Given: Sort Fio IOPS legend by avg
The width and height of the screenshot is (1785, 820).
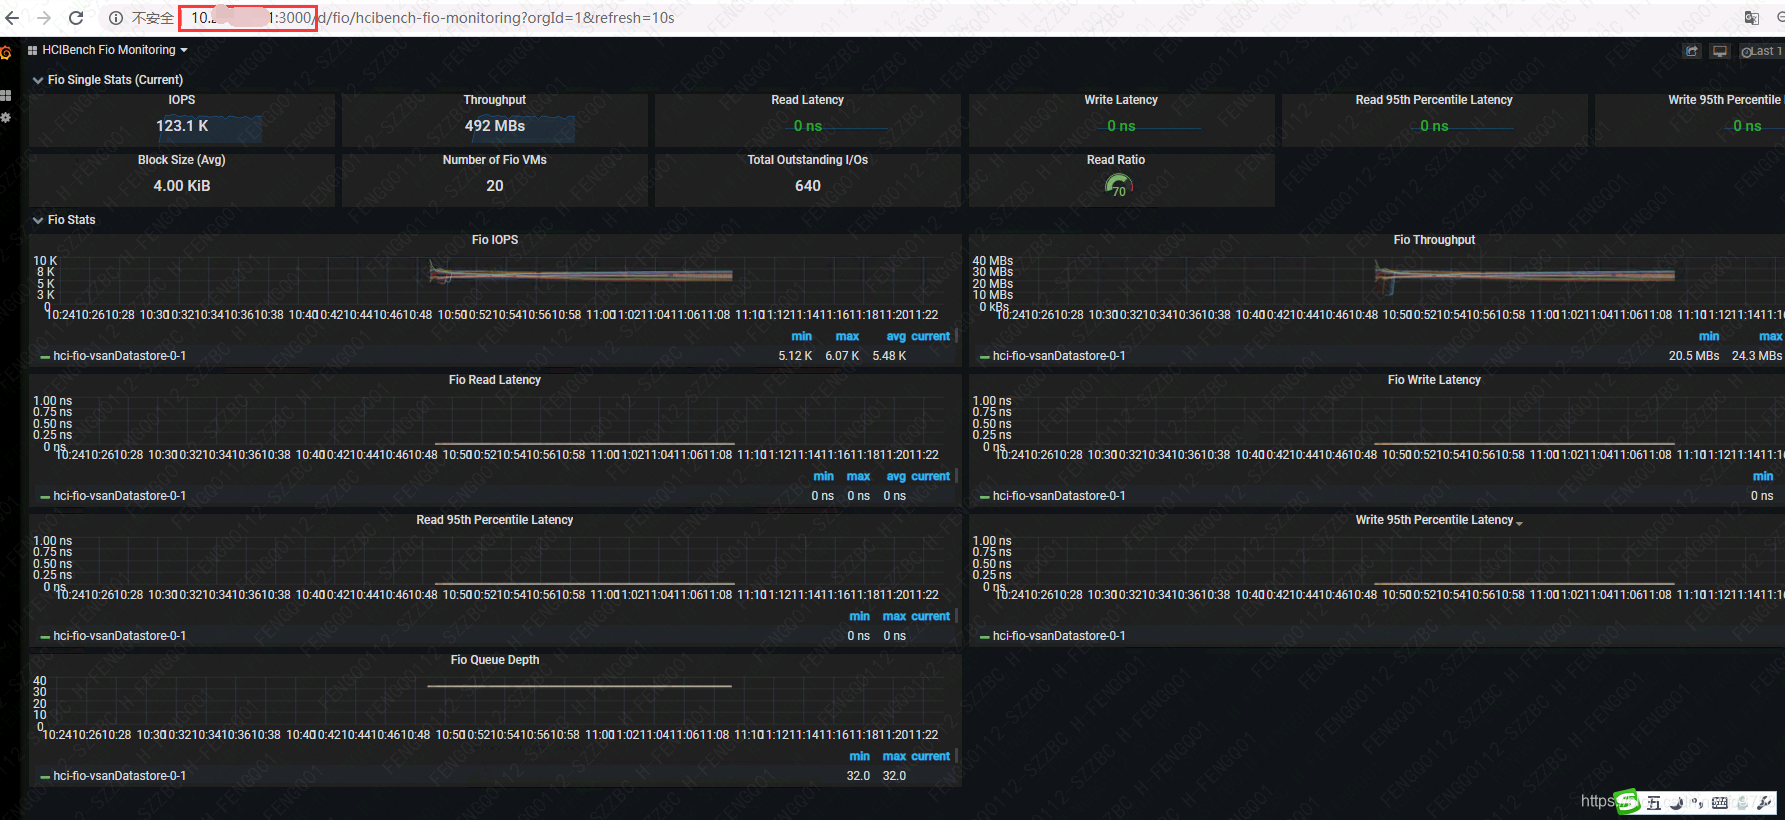Looking at the screenshot, I should 896,337.
